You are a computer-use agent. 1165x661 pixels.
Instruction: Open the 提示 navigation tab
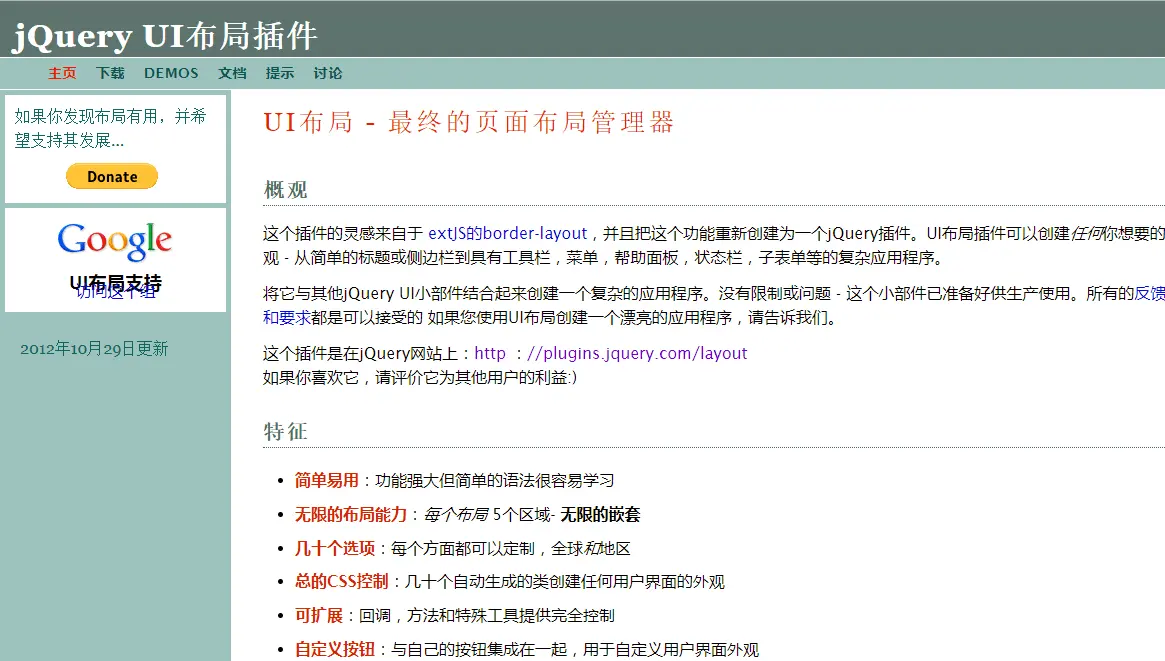[279, 73]
